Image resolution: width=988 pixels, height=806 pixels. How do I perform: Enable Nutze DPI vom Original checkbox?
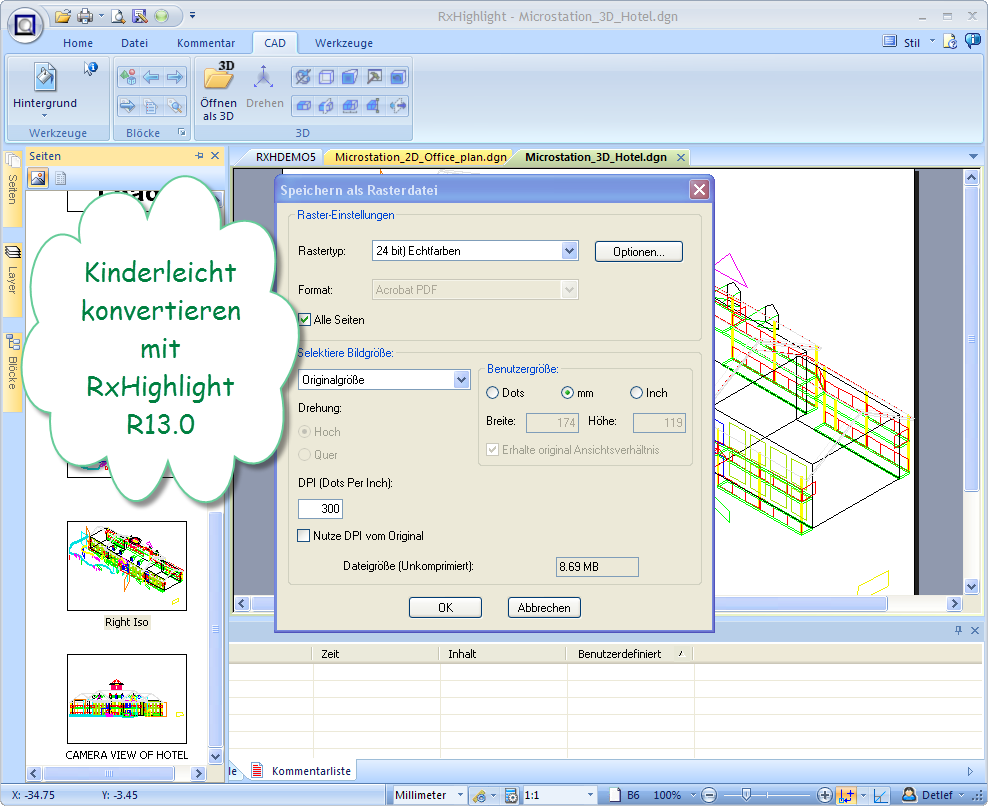point(305,536)
